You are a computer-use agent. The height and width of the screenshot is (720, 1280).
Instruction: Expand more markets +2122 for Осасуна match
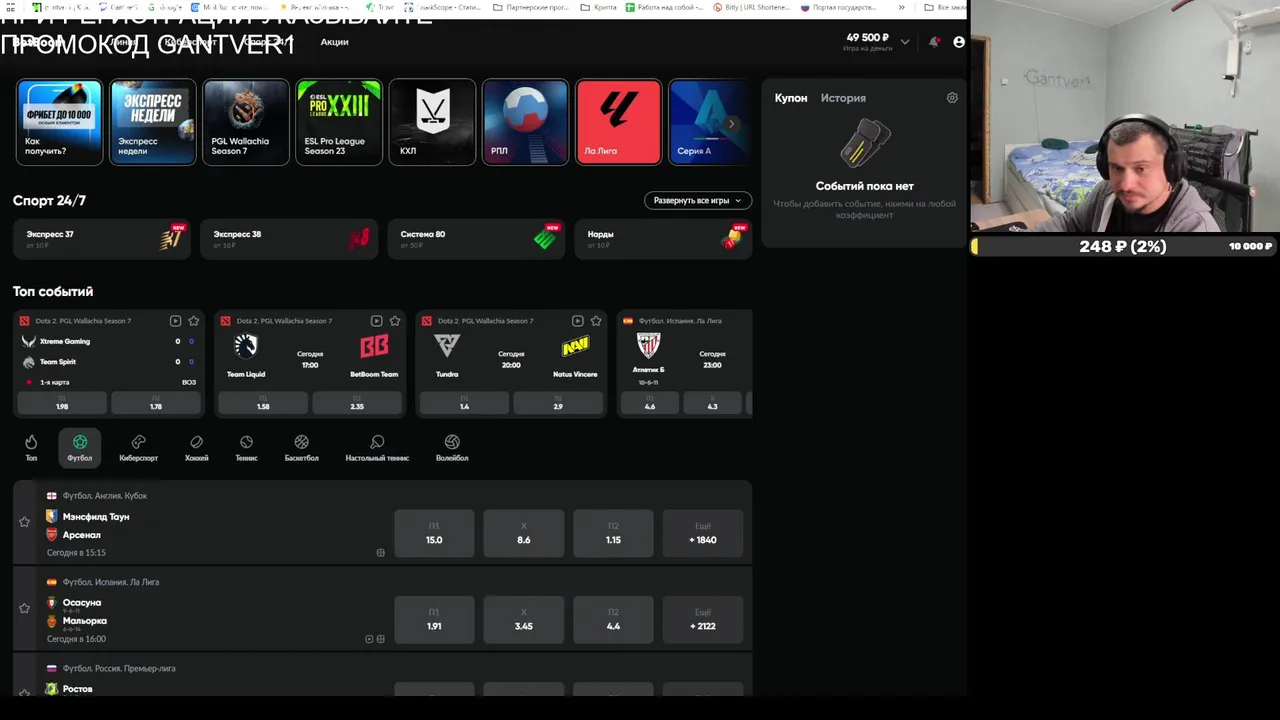tap(703, 619)
